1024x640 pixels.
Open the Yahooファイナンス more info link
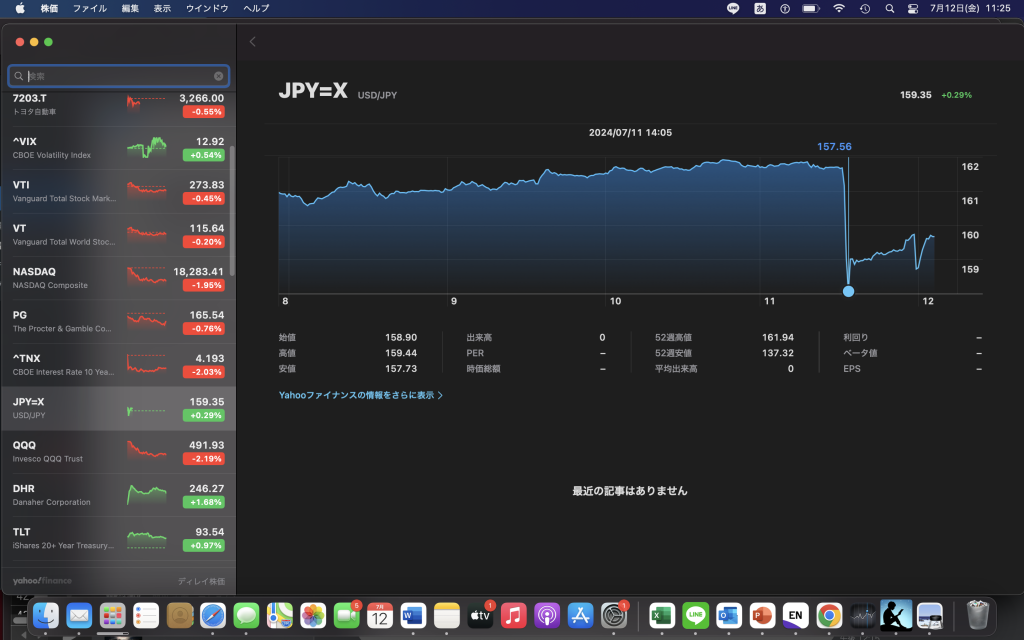(x=360, y=395)
